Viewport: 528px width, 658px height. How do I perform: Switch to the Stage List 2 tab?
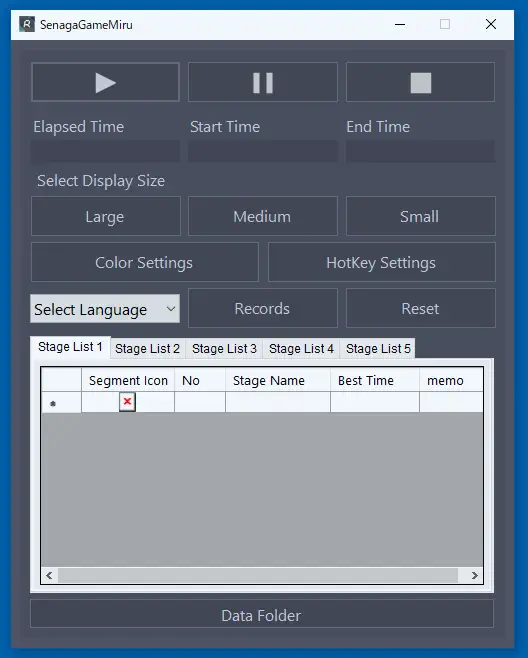point(147,348)
